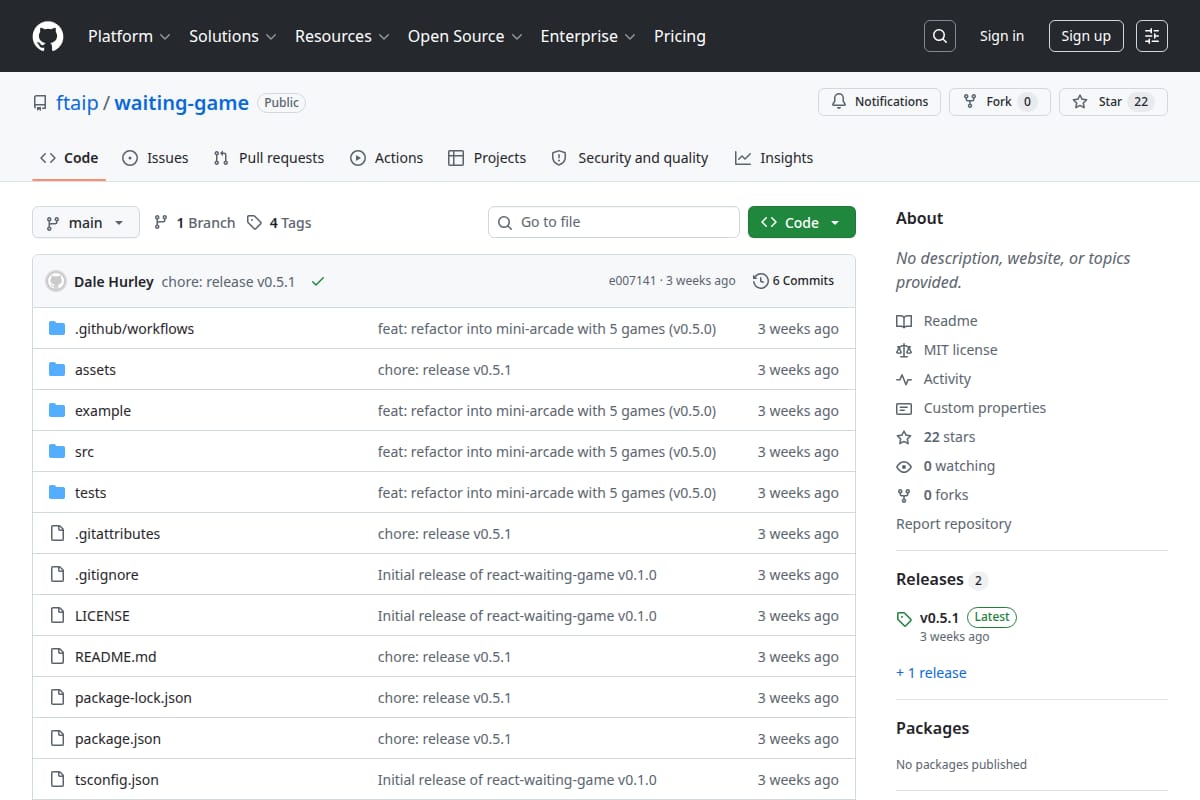Open commit hash e007141
The image size is (1200, 800).
coord(632,281)
